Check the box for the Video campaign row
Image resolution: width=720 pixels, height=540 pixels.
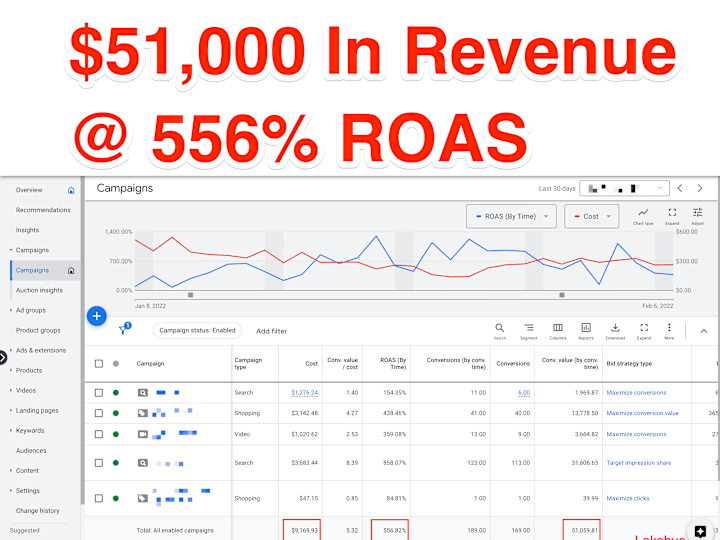coord(99,434)
